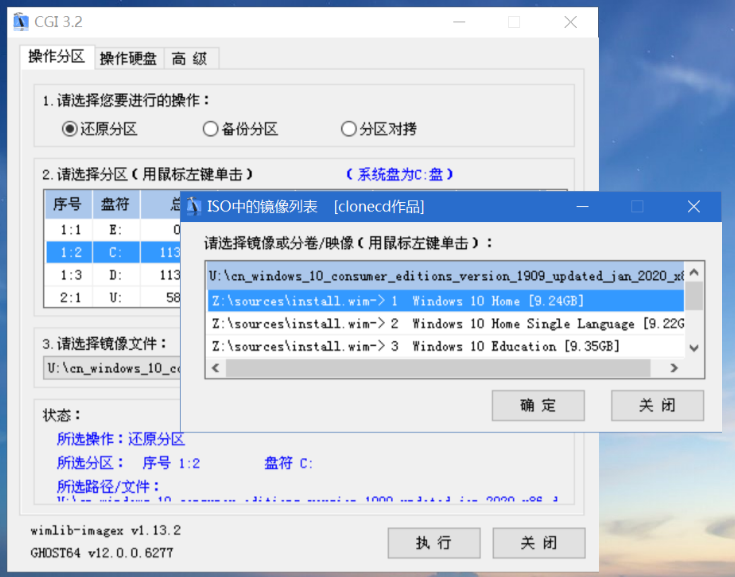Click the ISO image list dialog title icon

pyautogui.click(x=194, y=206)
